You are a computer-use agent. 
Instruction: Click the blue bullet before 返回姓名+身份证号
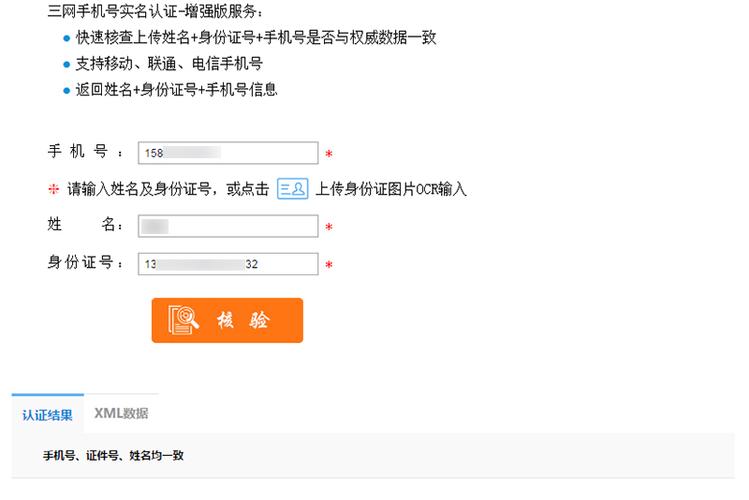tap(66, 91)
